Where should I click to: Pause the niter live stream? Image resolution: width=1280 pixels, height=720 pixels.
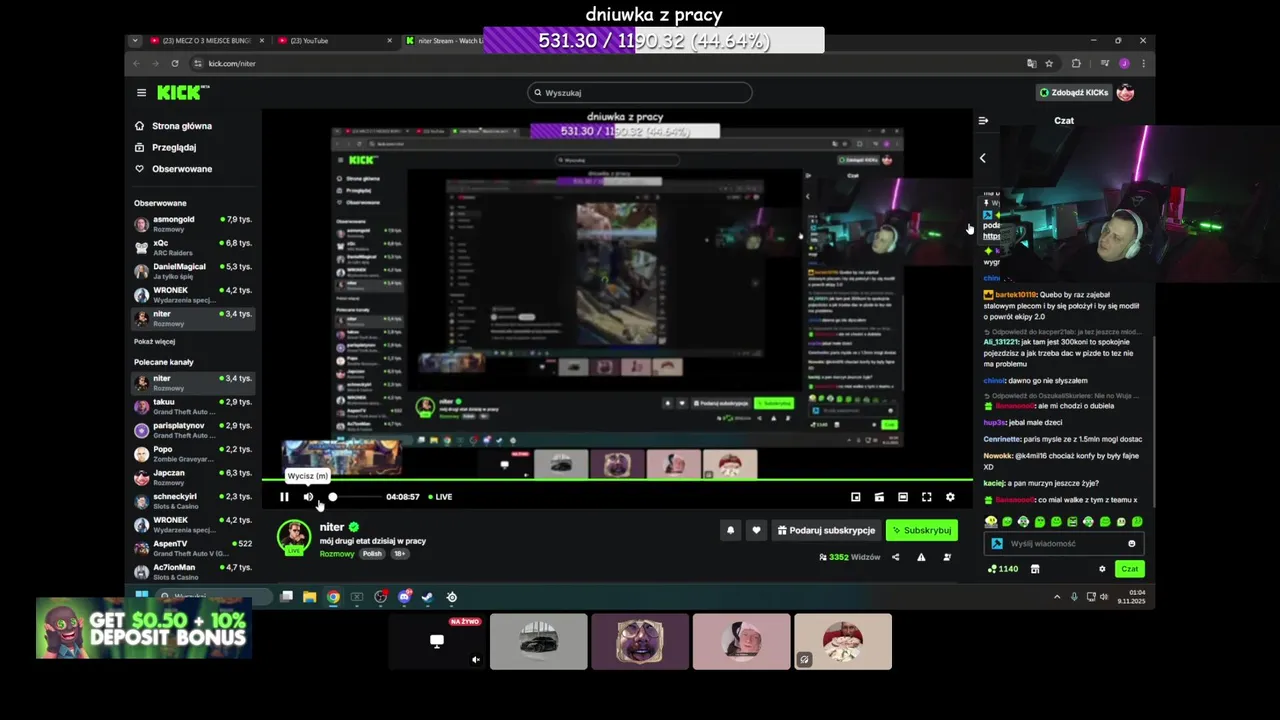coord(284,497)
